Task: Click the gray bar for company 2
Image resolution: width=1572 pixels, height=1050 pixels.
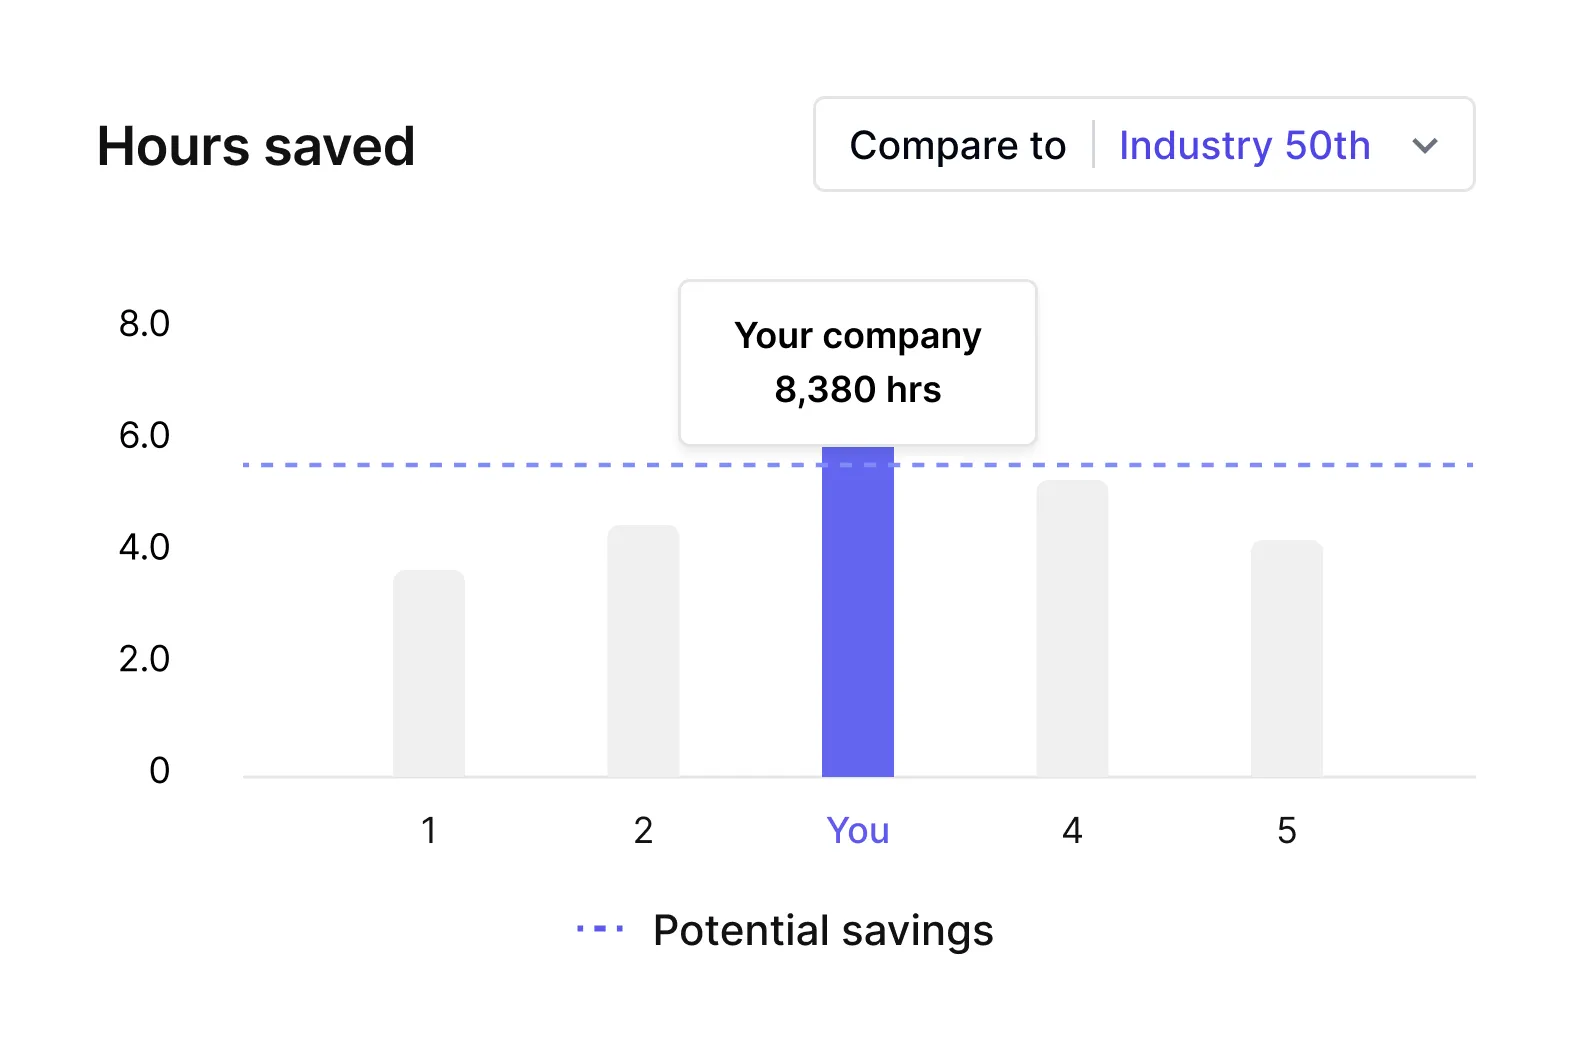Action: coord(643,651)
